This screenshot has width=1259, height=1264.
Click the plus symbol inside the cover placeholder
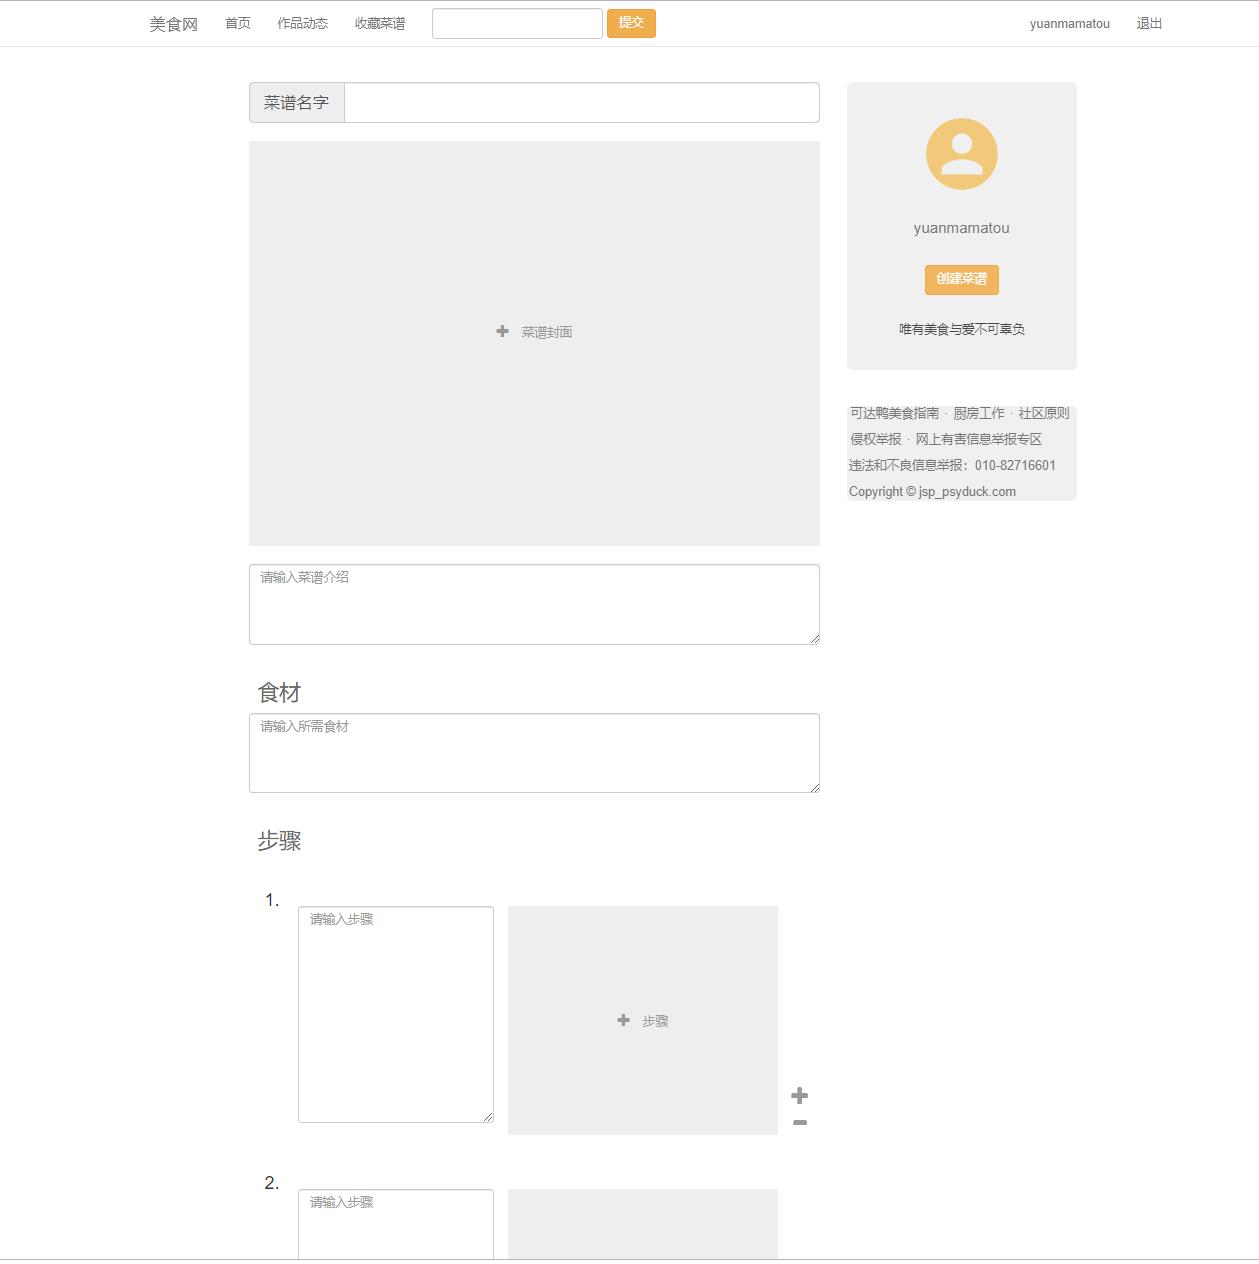502,331
